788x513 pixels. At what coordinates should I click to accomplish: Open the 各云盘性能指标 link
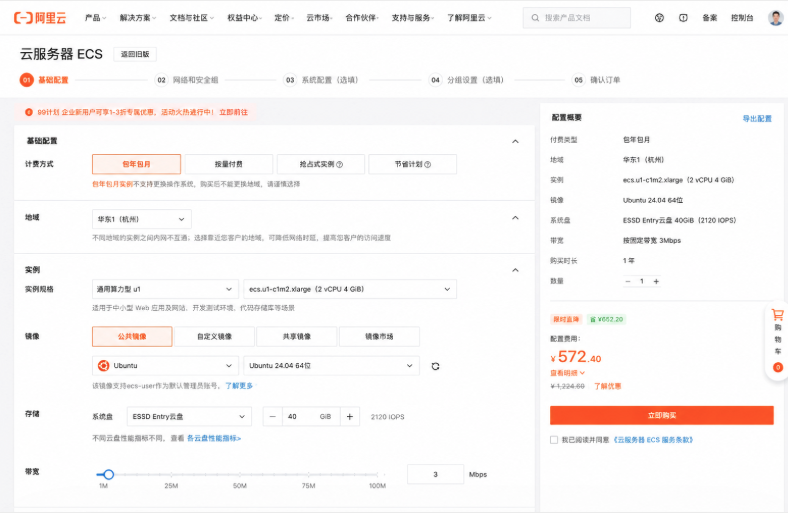click(x=214, y=439)
